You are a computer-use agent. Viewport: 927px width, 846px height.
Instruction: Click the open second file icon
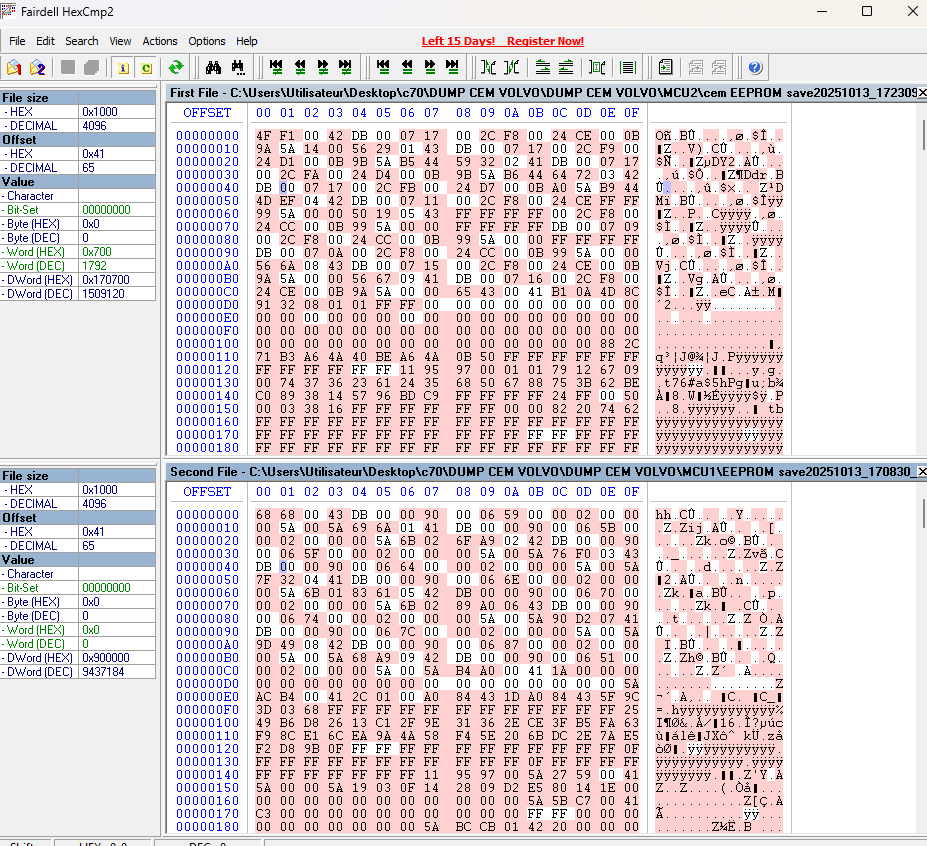pos(37,68)
